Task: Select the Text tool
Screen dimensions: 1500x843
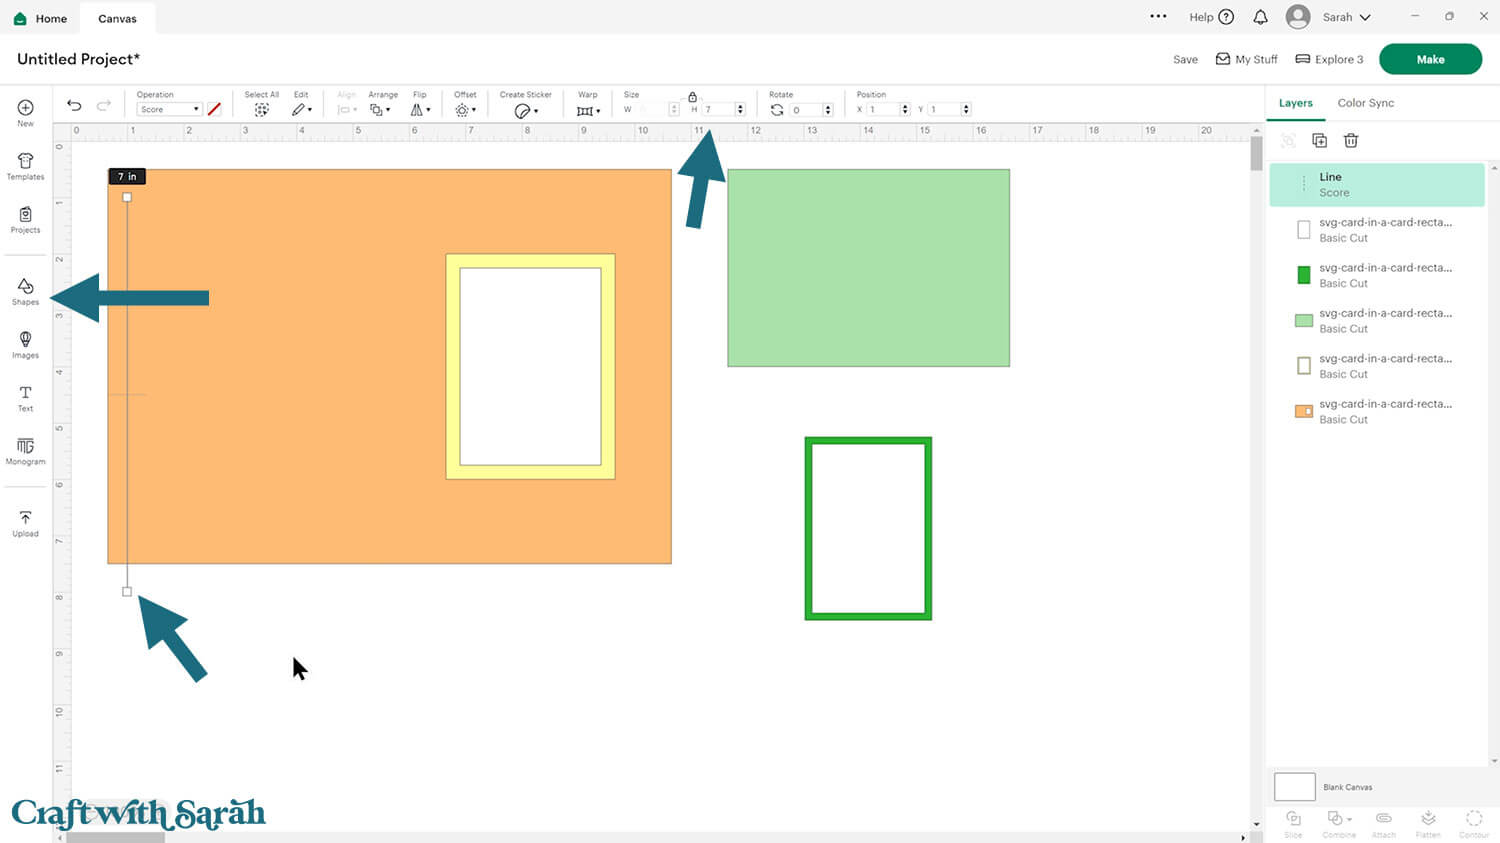Action: (x=26, y=398)
